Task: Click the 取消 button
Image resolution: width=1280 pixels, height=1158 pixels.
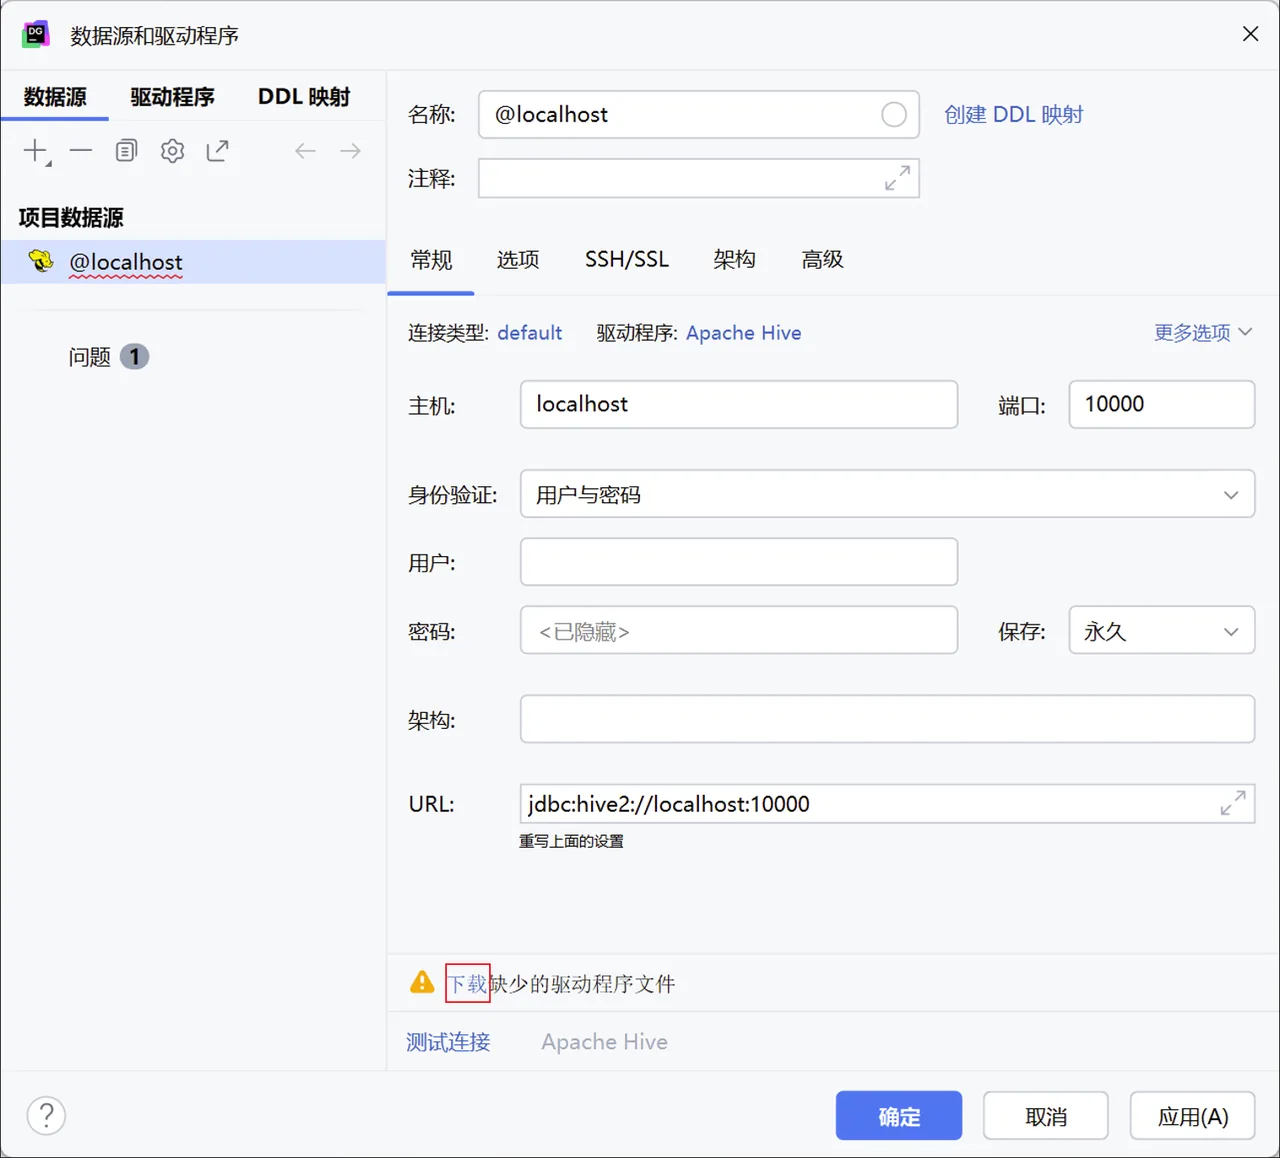Action: click(1046, 1116)
